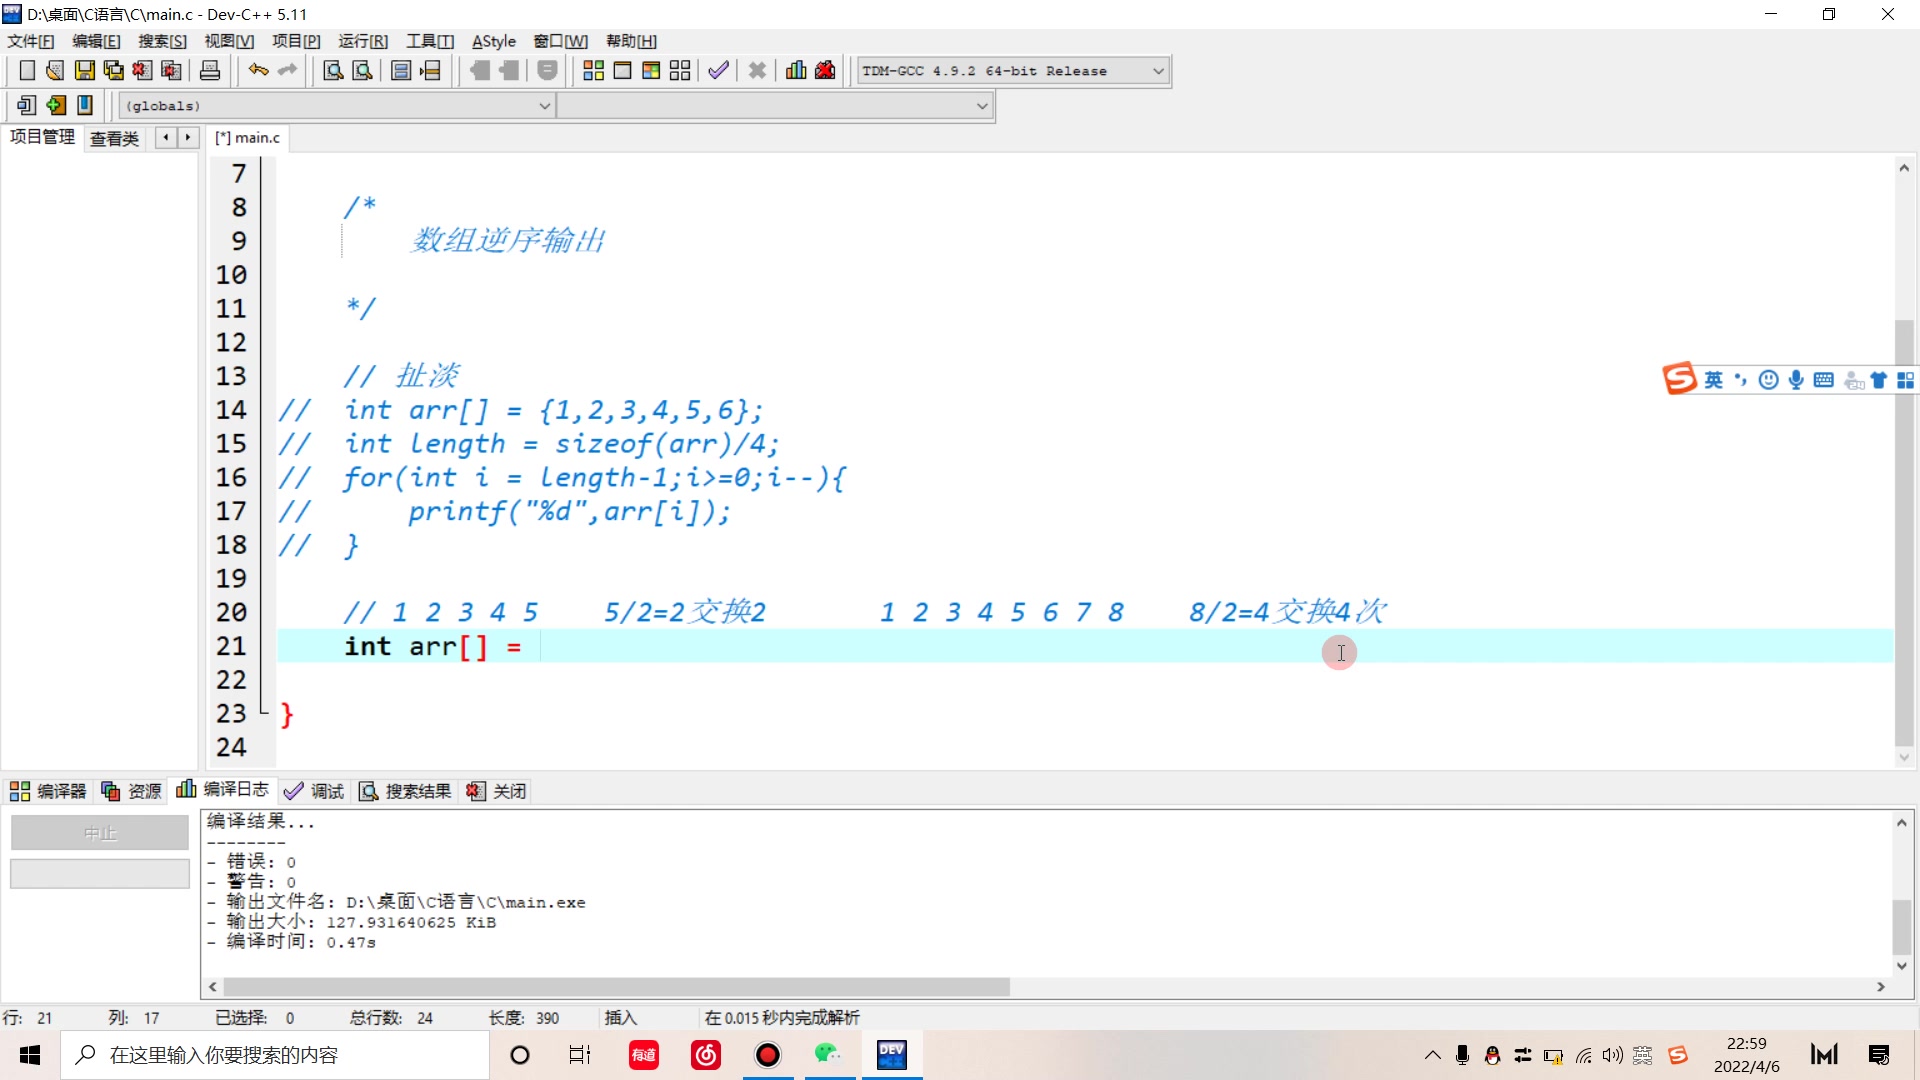The width and height of the screenshot is (1920, 1080).
Task: Click the Delete profiling information icon
Action: pos(825,71)
